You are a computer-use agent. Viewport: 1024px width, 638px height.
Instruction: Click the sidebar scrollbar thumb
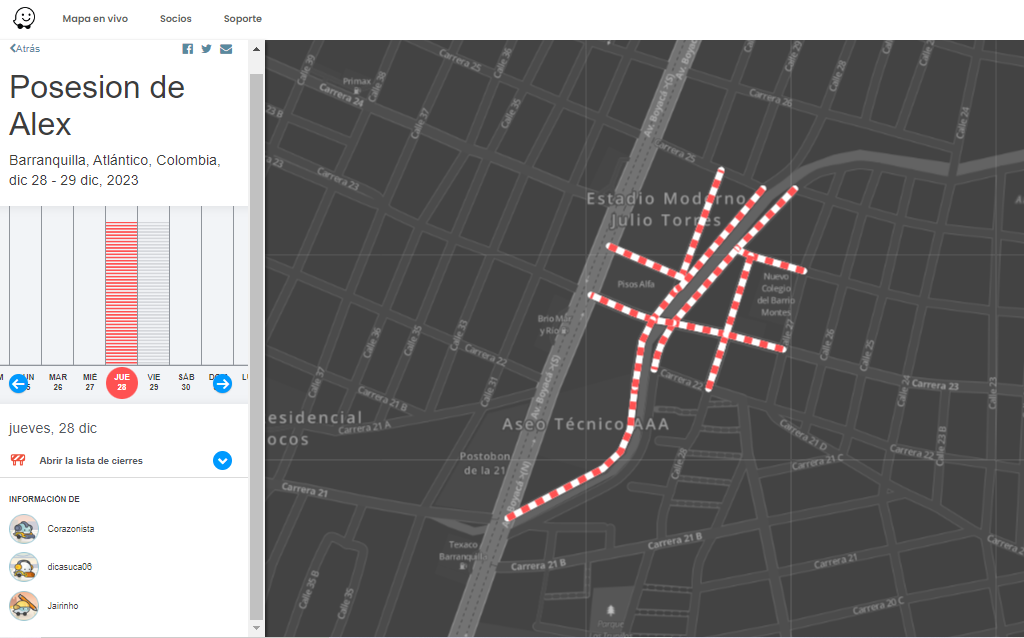257,346
